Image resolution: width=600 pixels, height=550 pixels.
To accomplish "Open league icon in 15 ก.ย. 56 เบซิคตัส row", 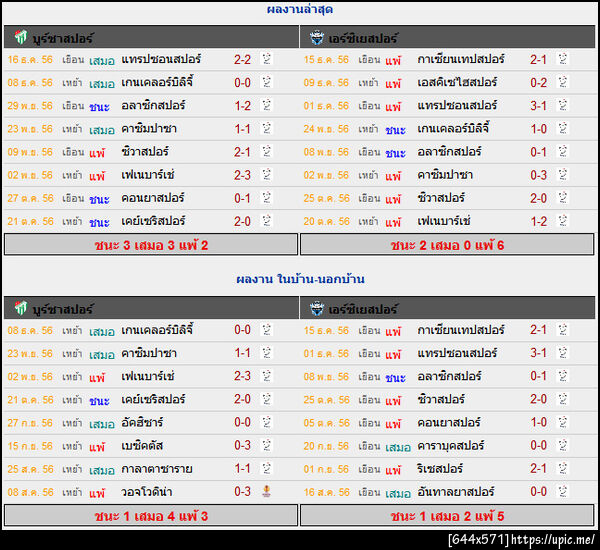I will (x=266, y=445).
